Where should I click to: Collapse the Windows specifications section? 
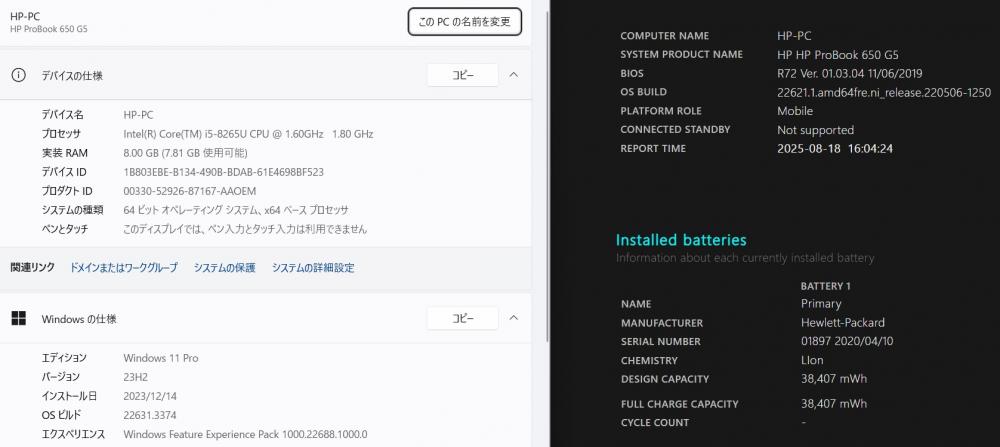tap(514, 318)
